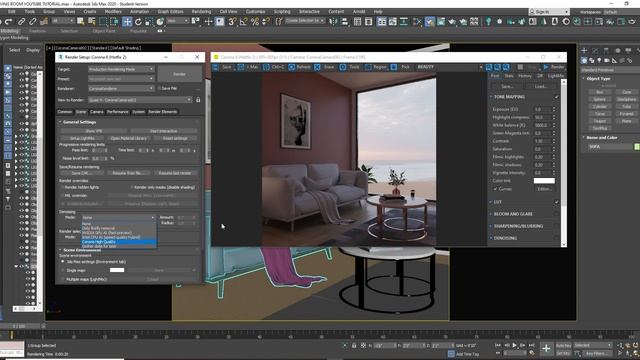Enable the Mtl. override checkbox
The width and height of the screenshot is (640, 360).
click(x=62, y=196)
